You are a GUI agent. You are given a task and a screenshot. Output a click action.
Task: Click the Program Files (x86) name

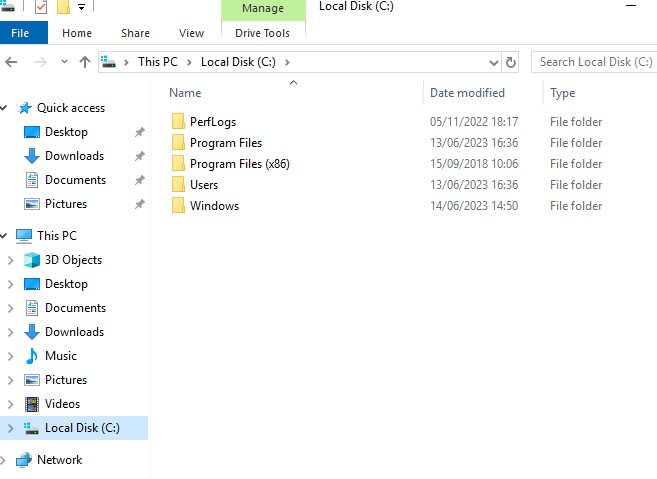click(240, 164)
